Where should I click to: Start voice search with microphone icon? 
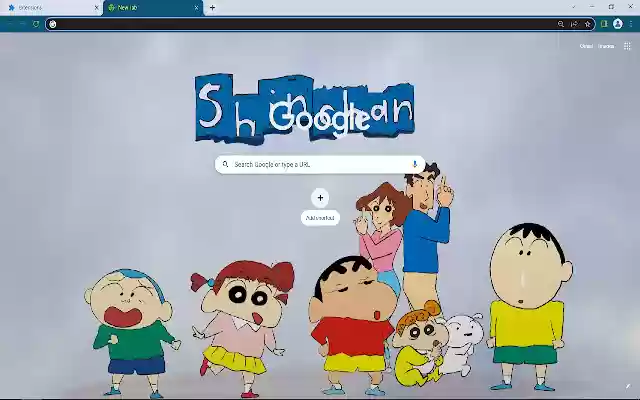click(415, 164)
